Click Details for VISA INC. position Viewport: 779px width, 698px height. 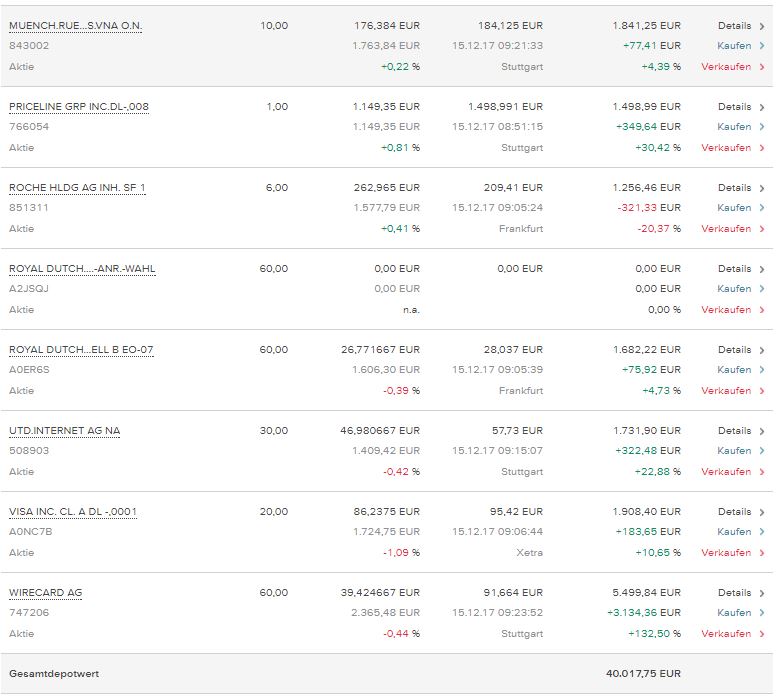(x=734, y=512)
